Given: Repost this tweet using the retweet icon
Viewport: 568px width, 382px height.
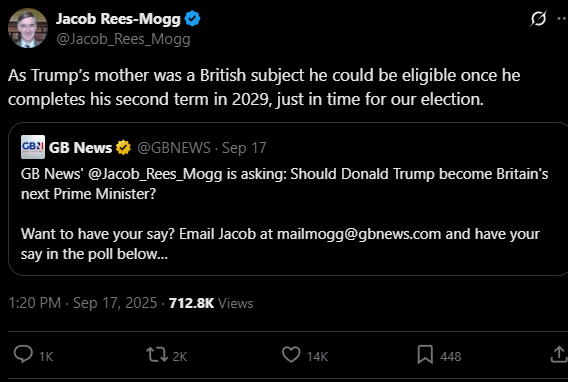Looking at the screenshot, I should pyautogui.click(x=157, y=354).
